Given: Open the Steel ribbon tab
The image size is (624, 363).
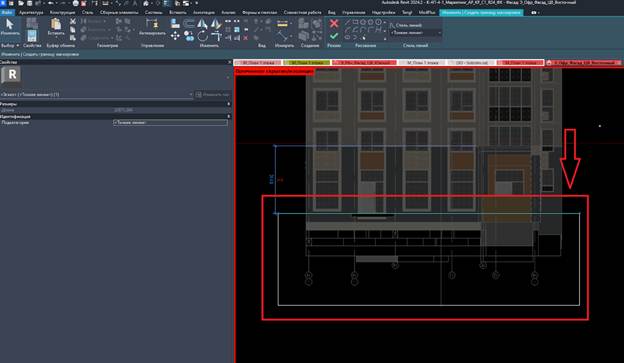Looking at the screenshot, I should 88,12.
